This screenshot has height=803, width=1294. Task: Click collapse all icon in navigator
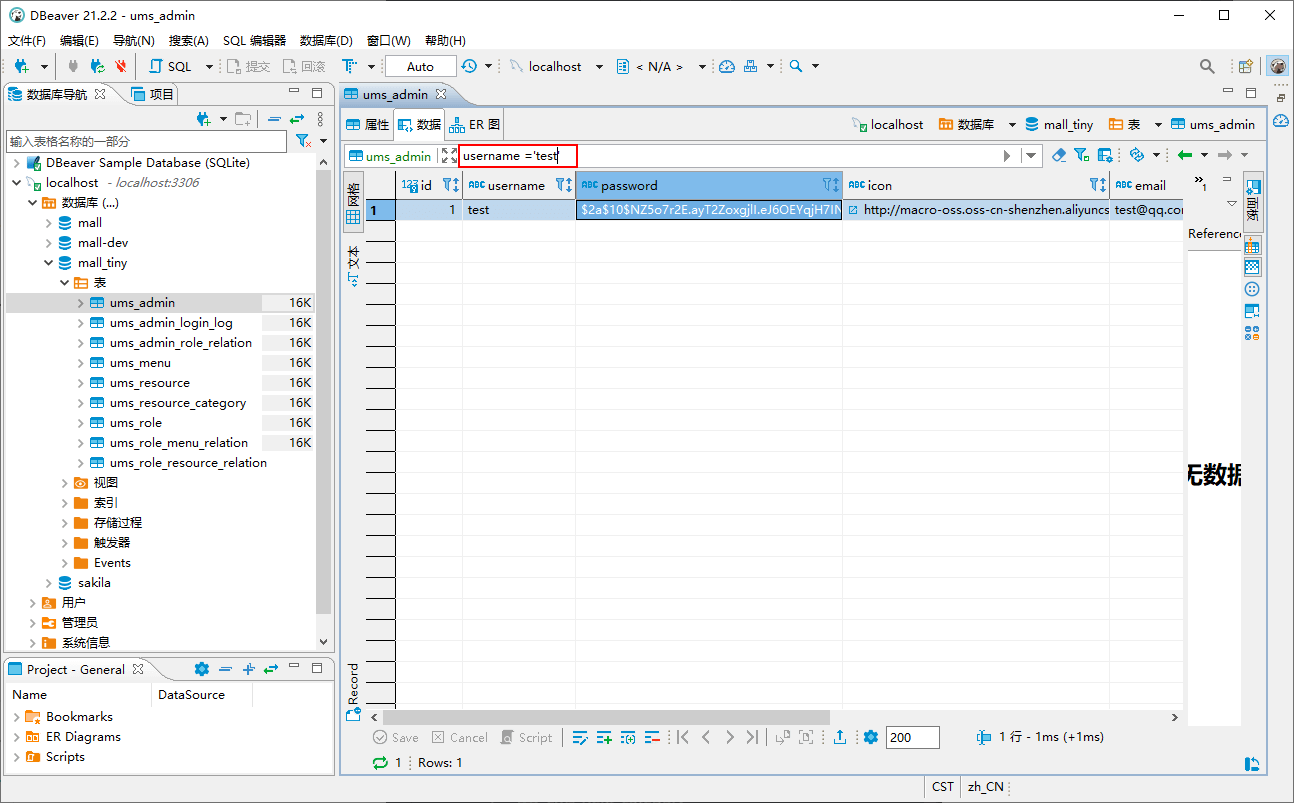tap(274, 119)
